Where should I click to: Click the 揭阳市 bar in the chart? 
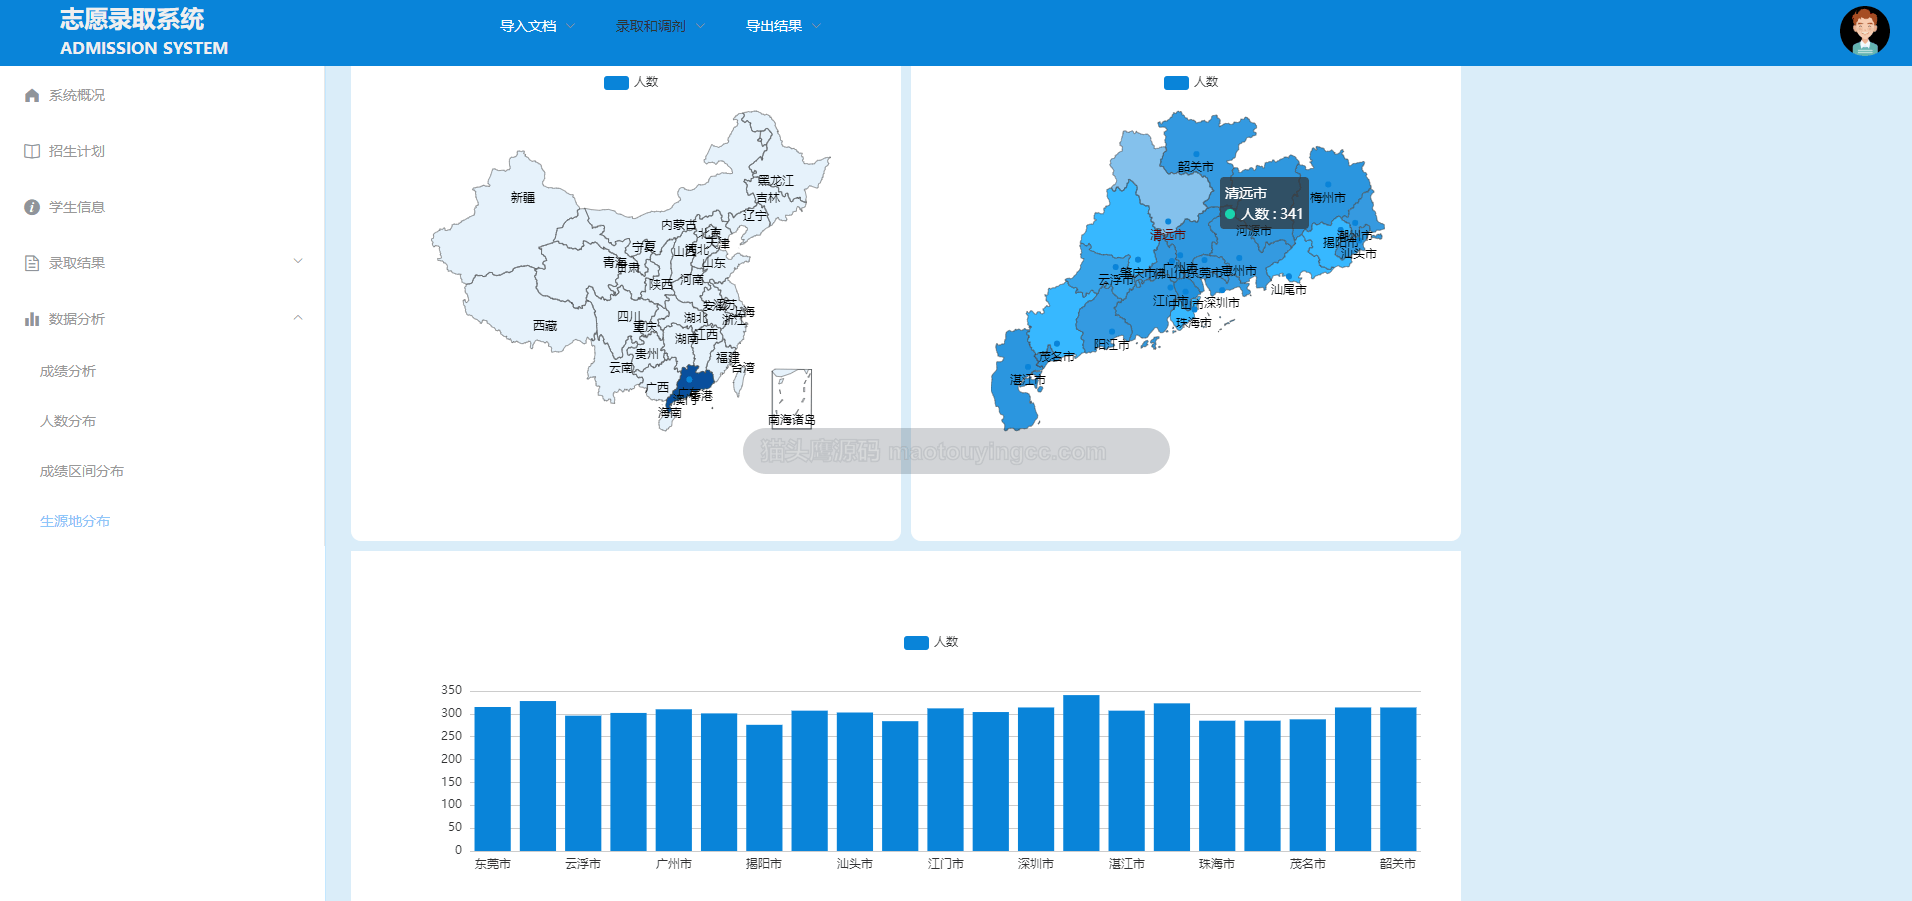764,788
